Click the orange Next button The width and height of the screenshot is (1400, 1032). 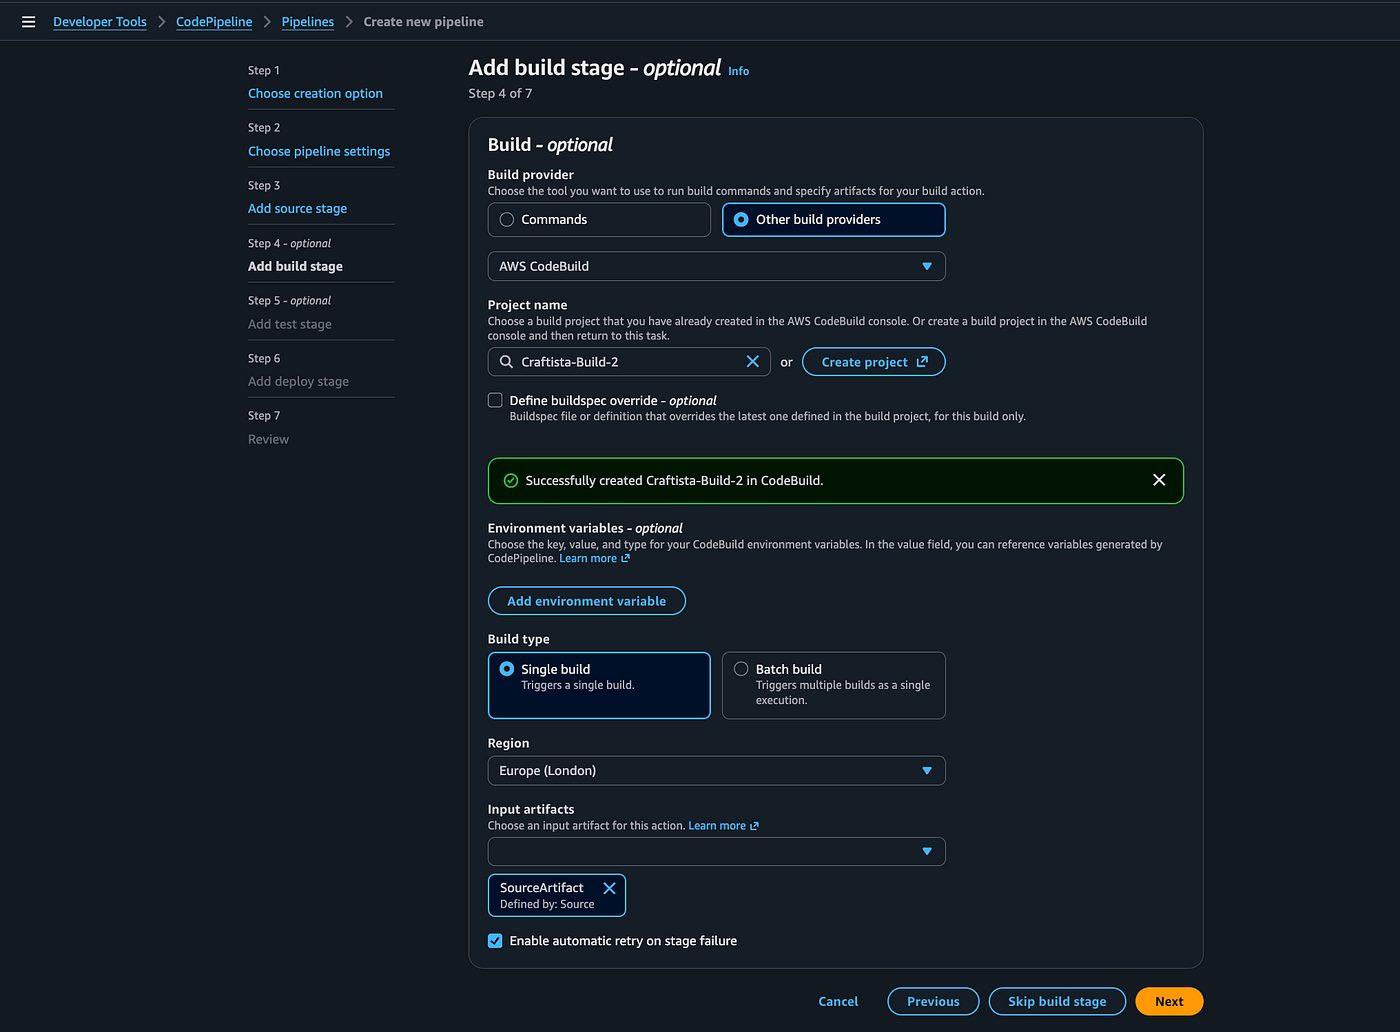[1169, 1002]
